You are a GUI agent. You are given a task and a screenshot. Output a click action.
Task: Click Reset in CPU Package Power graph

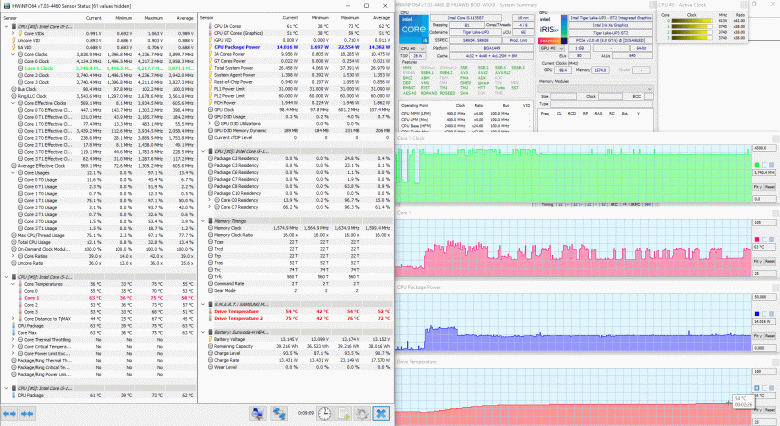click(770, 336)
